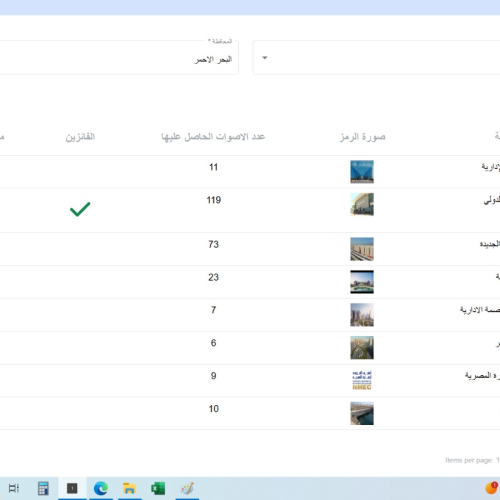Click the Items per page label

tap(469, 460)
